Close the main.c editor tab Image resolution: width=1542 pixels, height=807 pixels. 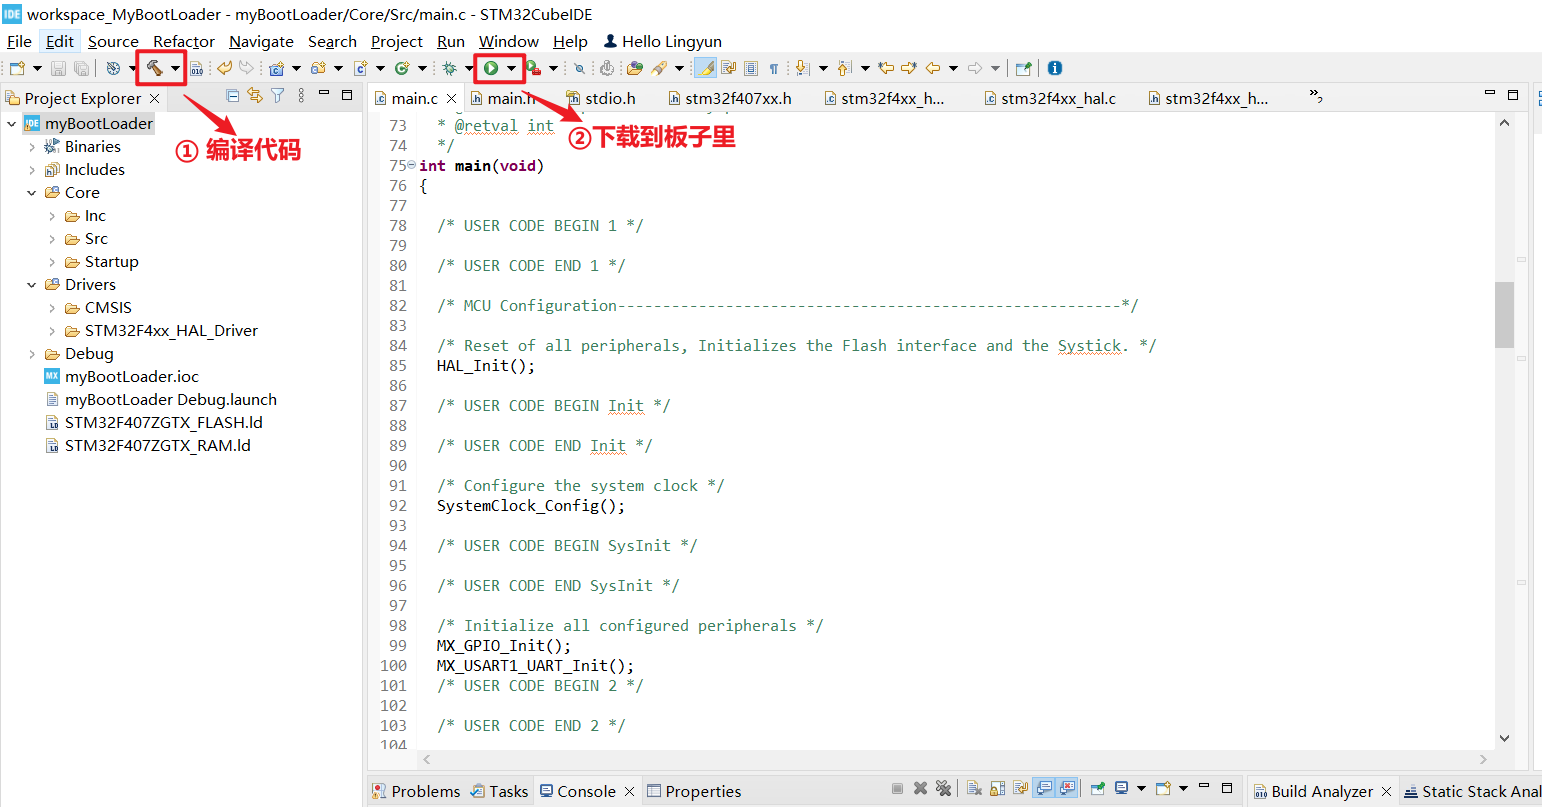tap(452, 98)
